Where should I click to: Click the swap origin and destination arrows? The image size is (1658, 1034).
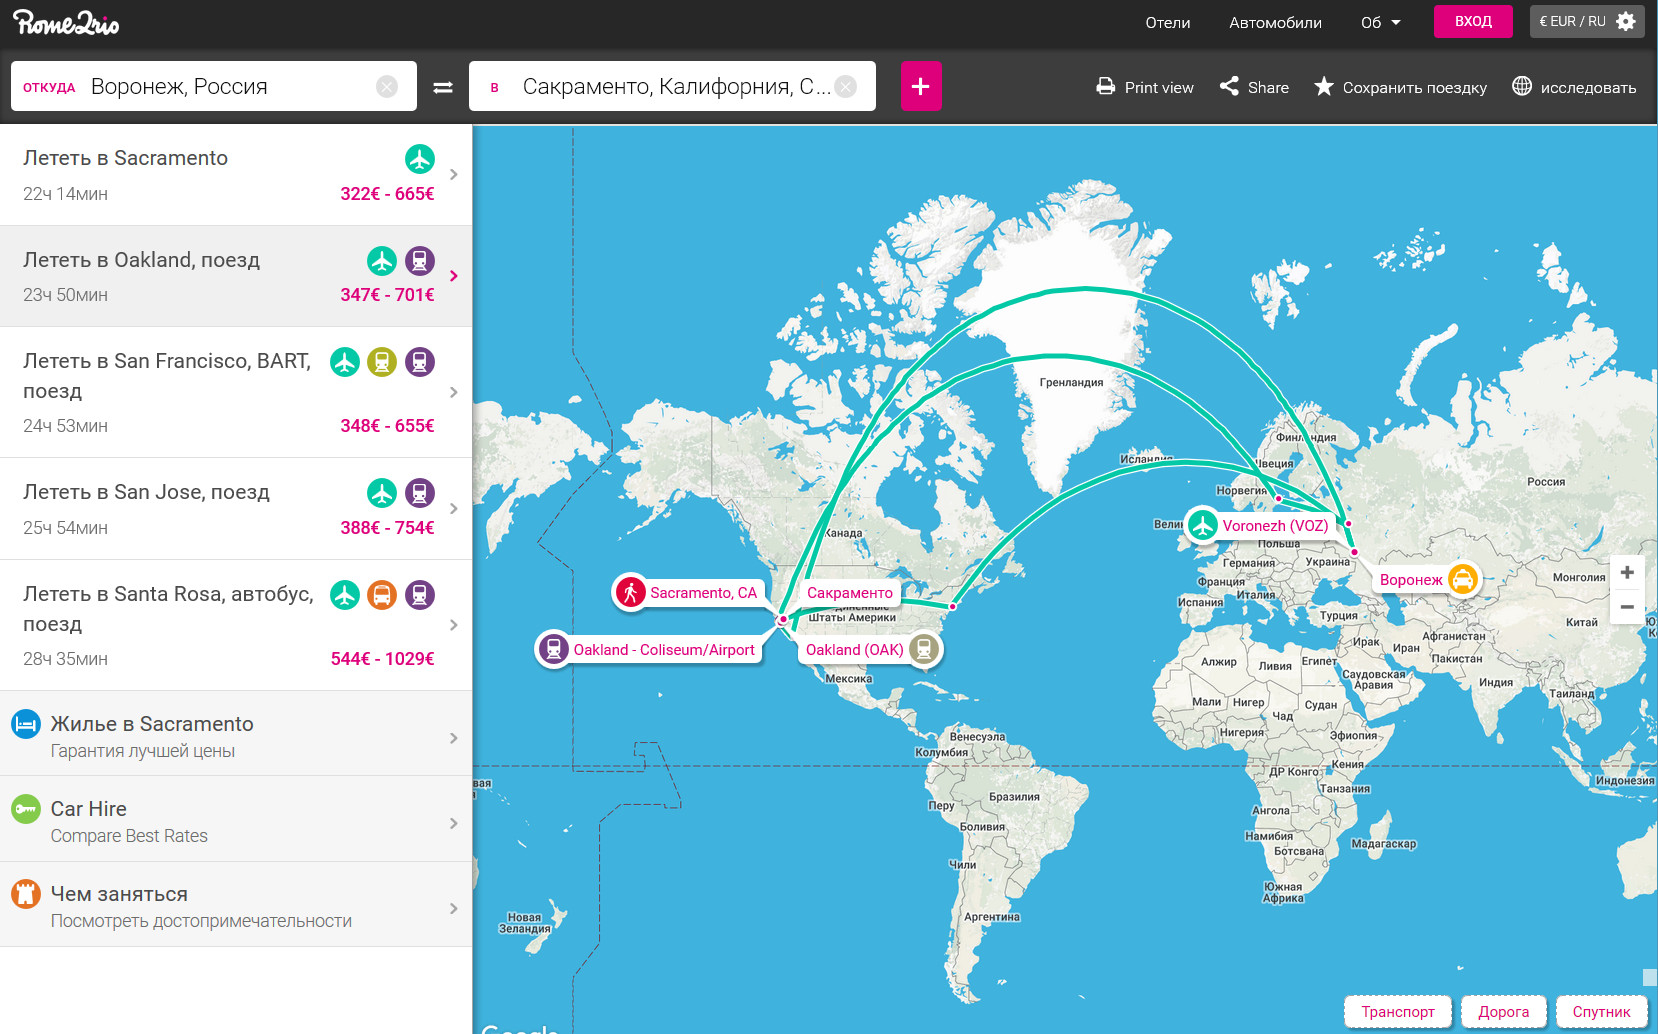pyautogui.click(x=442, y=87)
